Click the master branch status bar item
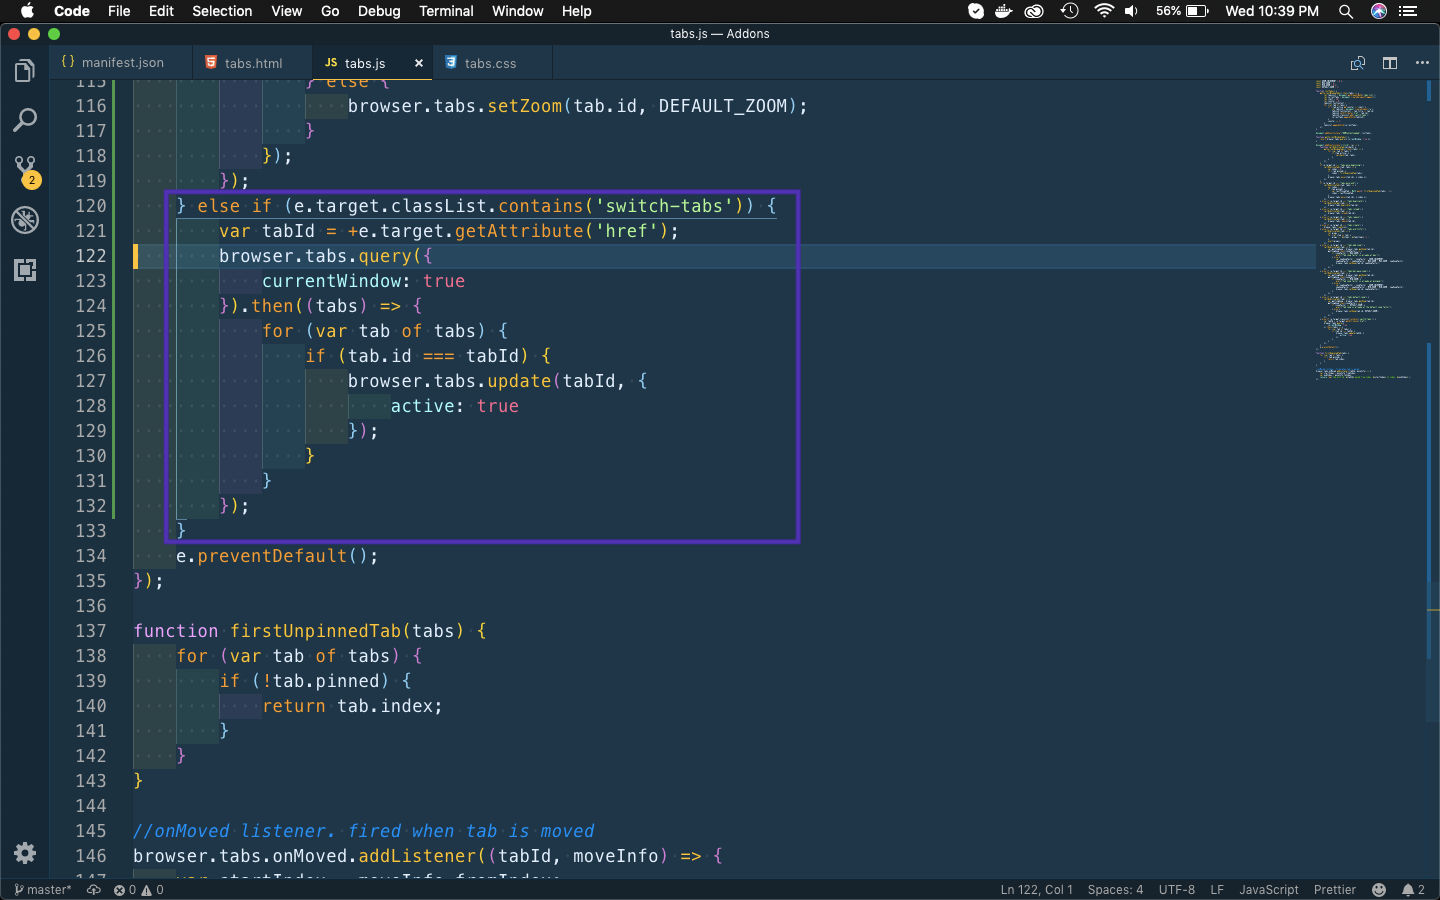 (x=42, y=889)
